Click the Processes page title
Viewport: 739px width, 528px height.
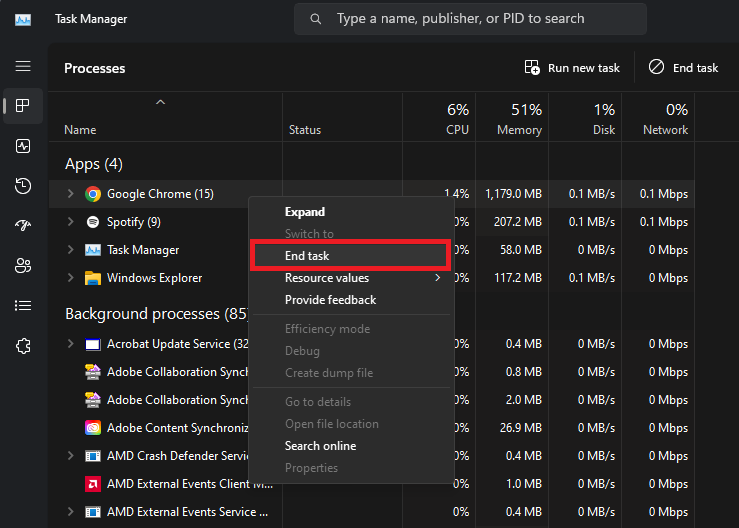pyautogui.click(x=95, y=68)
